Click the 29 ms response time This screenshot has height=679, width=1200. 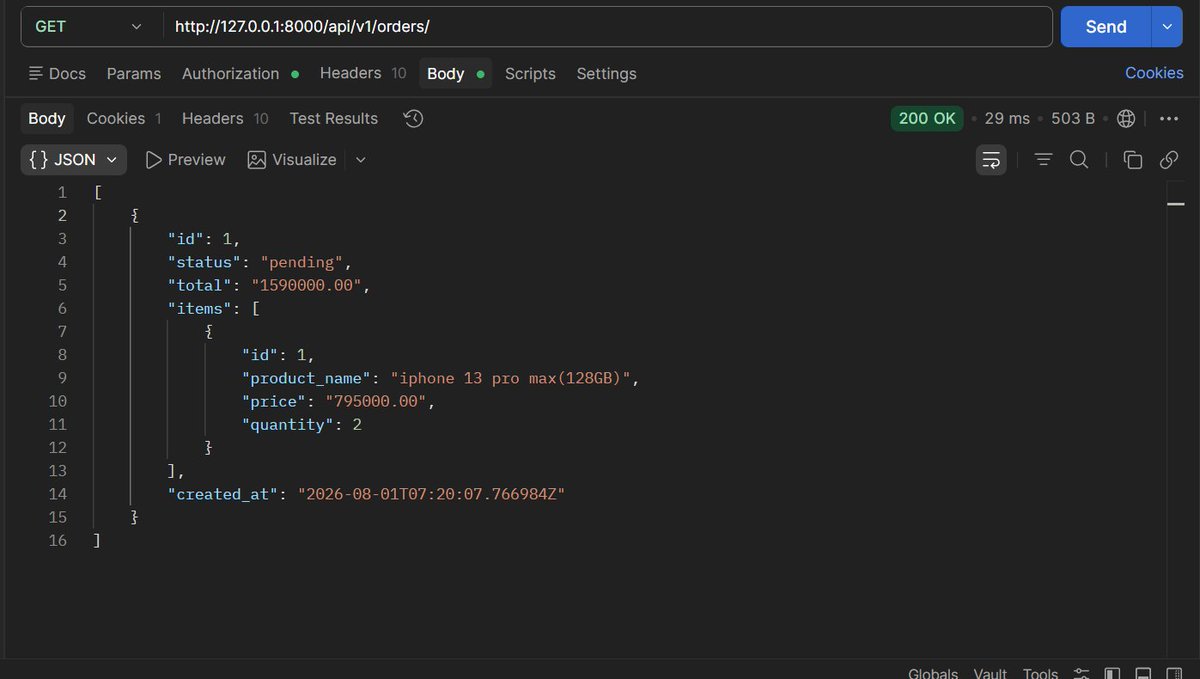[1007, 118]
